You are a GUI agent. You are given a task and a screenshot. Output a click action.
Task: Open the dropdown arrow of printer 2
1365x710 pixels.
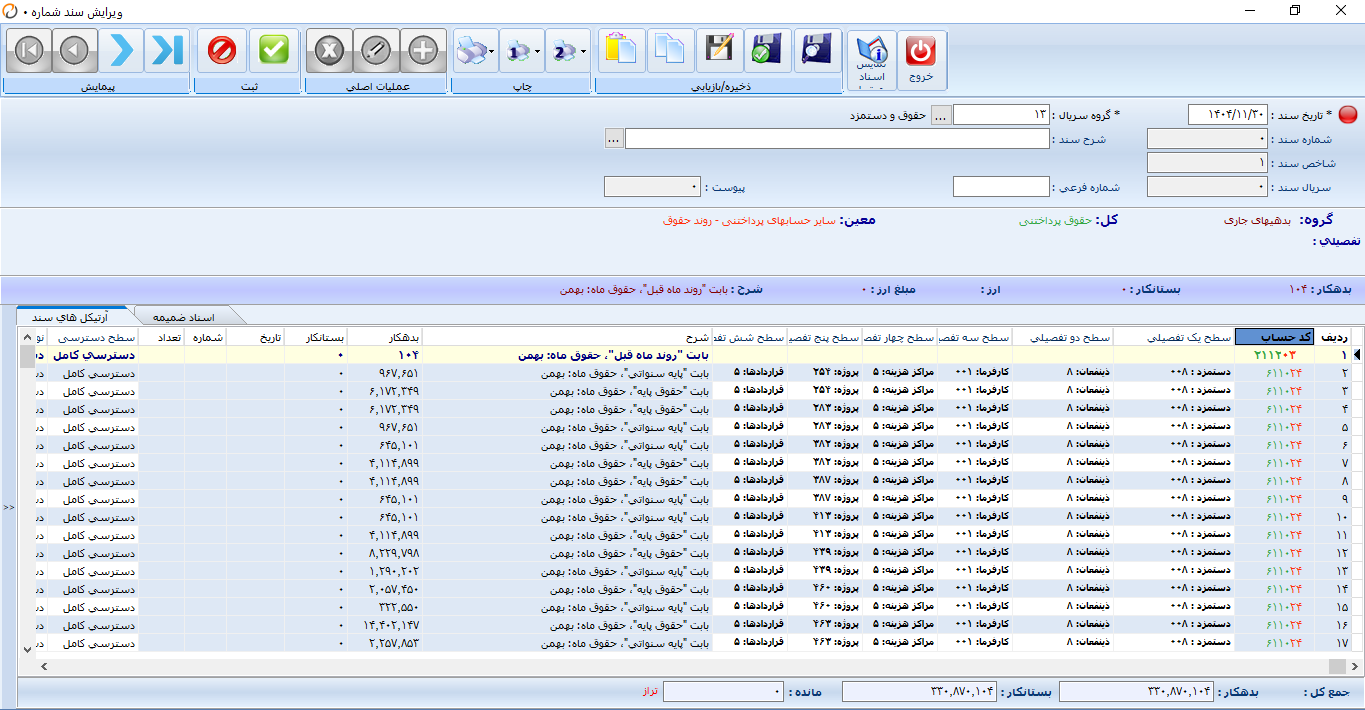[585, 51]
